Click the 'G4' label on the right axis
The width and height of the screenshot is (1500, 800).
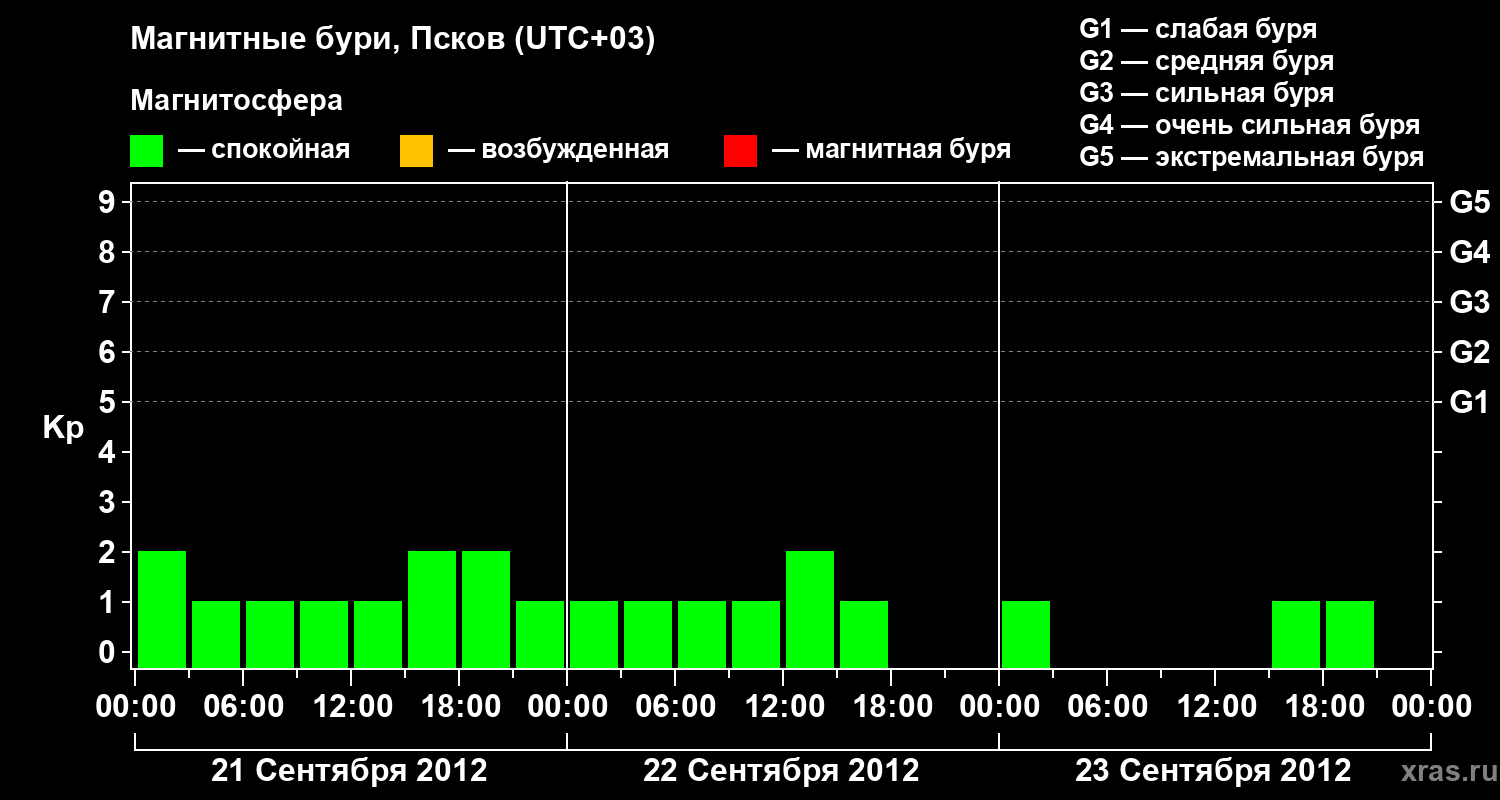(1469, 252)
